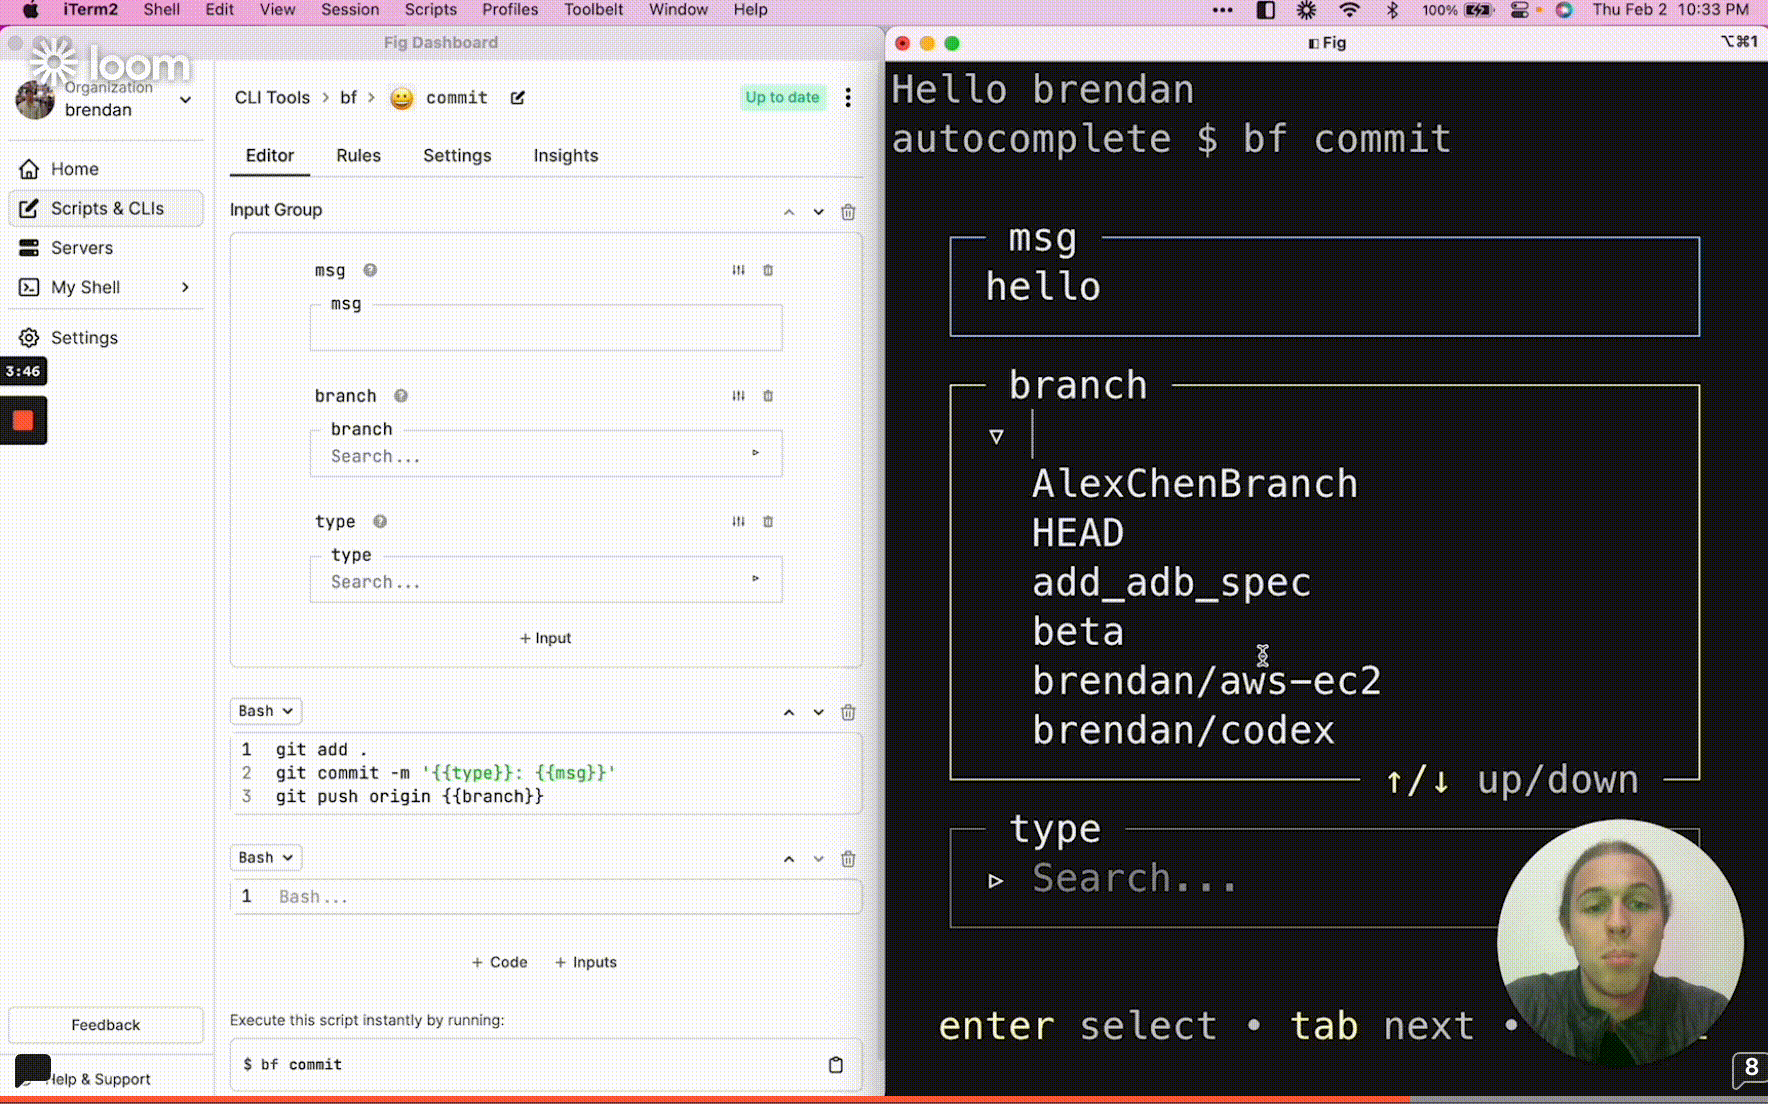The image size is (1768, 1104).
Task: Select HEAD in terminal branch list
Action: click(1077, 533)
